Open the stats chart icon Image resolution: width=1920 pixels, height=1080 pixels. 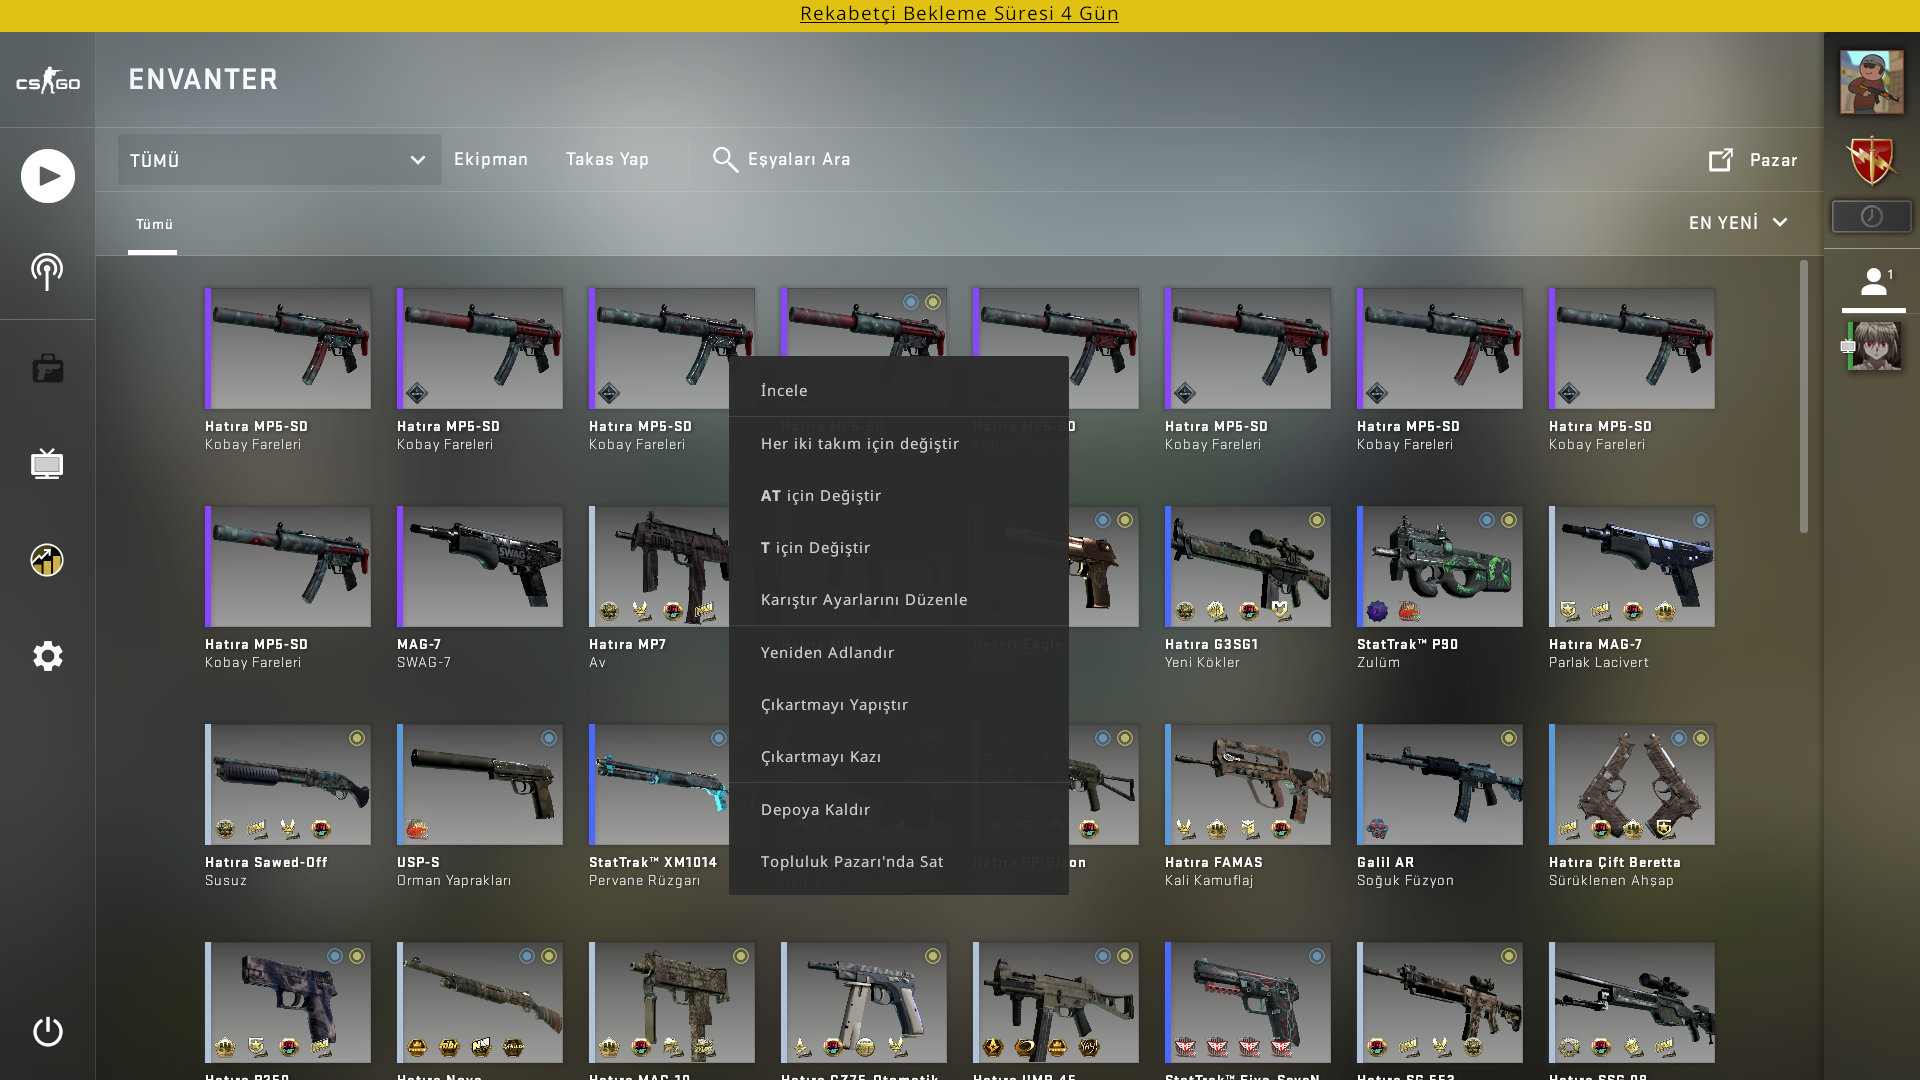[x=47, y=560]
